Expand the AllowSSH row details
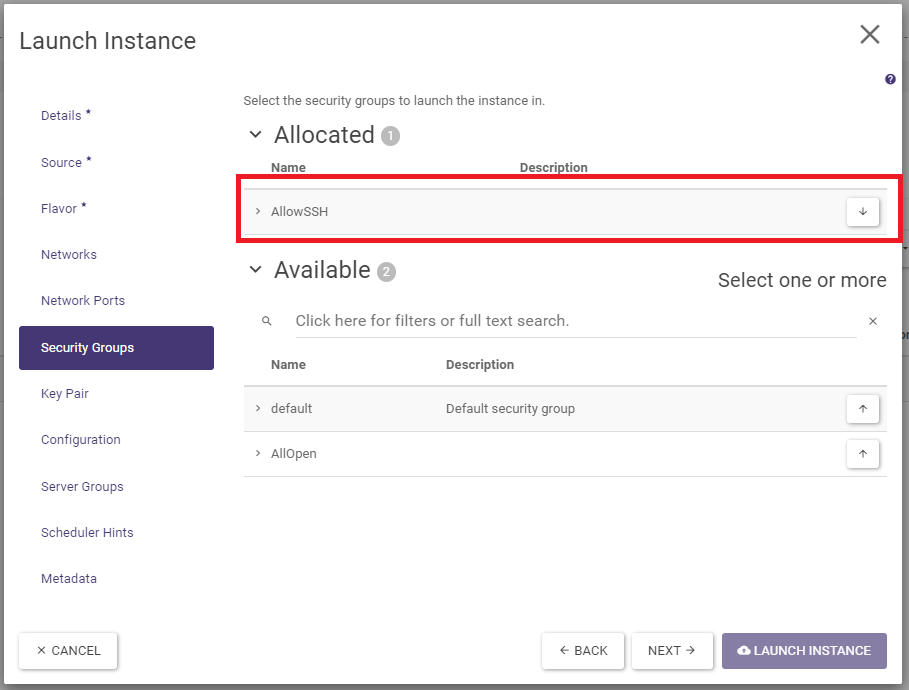909x690 pixels. (258, 212)
